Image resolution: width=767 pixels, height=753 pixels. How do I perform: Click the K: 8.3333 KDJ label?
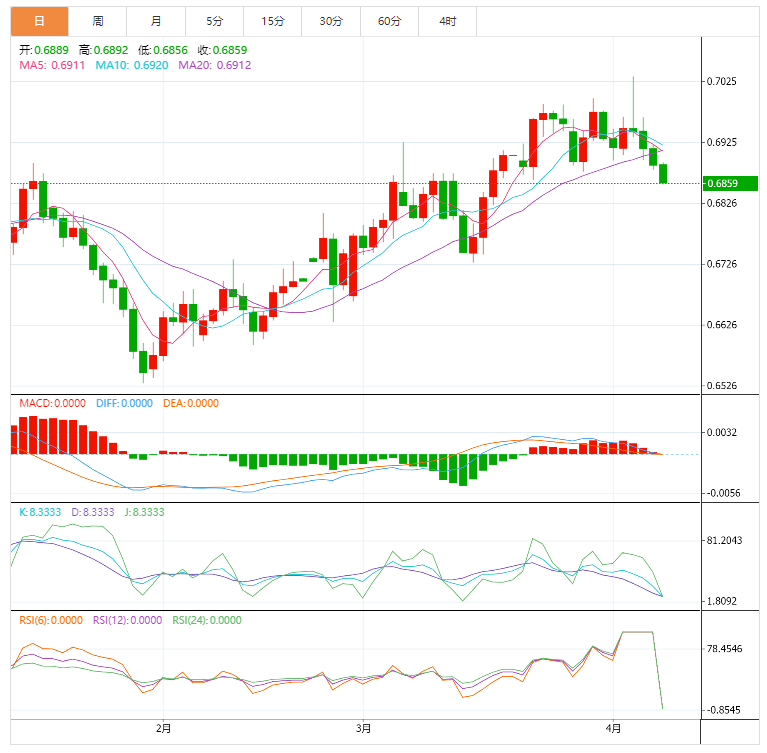point(40,512)
